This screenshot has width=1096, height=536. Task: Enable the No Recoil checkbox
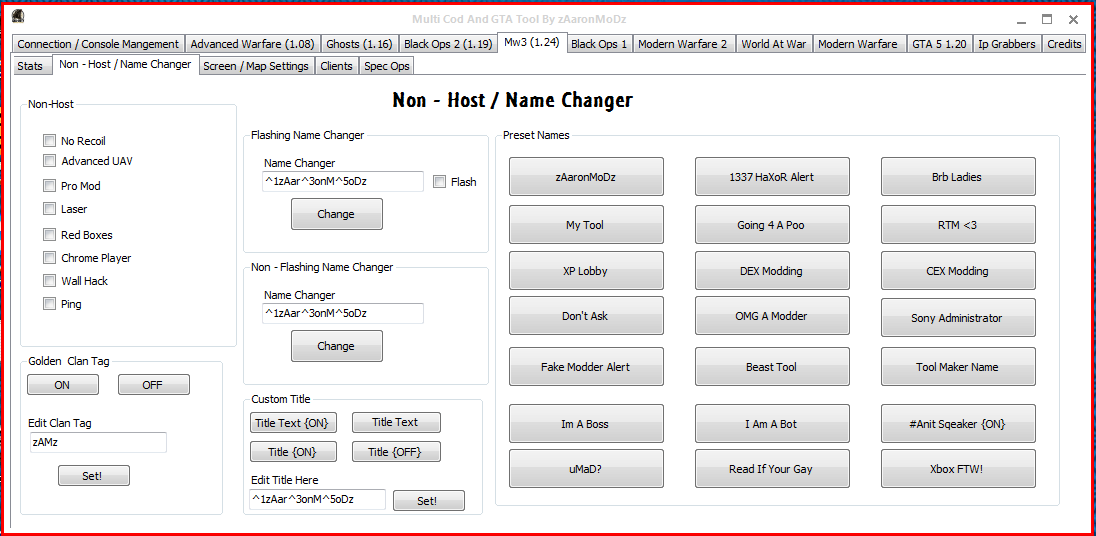[x=49, y=140]
